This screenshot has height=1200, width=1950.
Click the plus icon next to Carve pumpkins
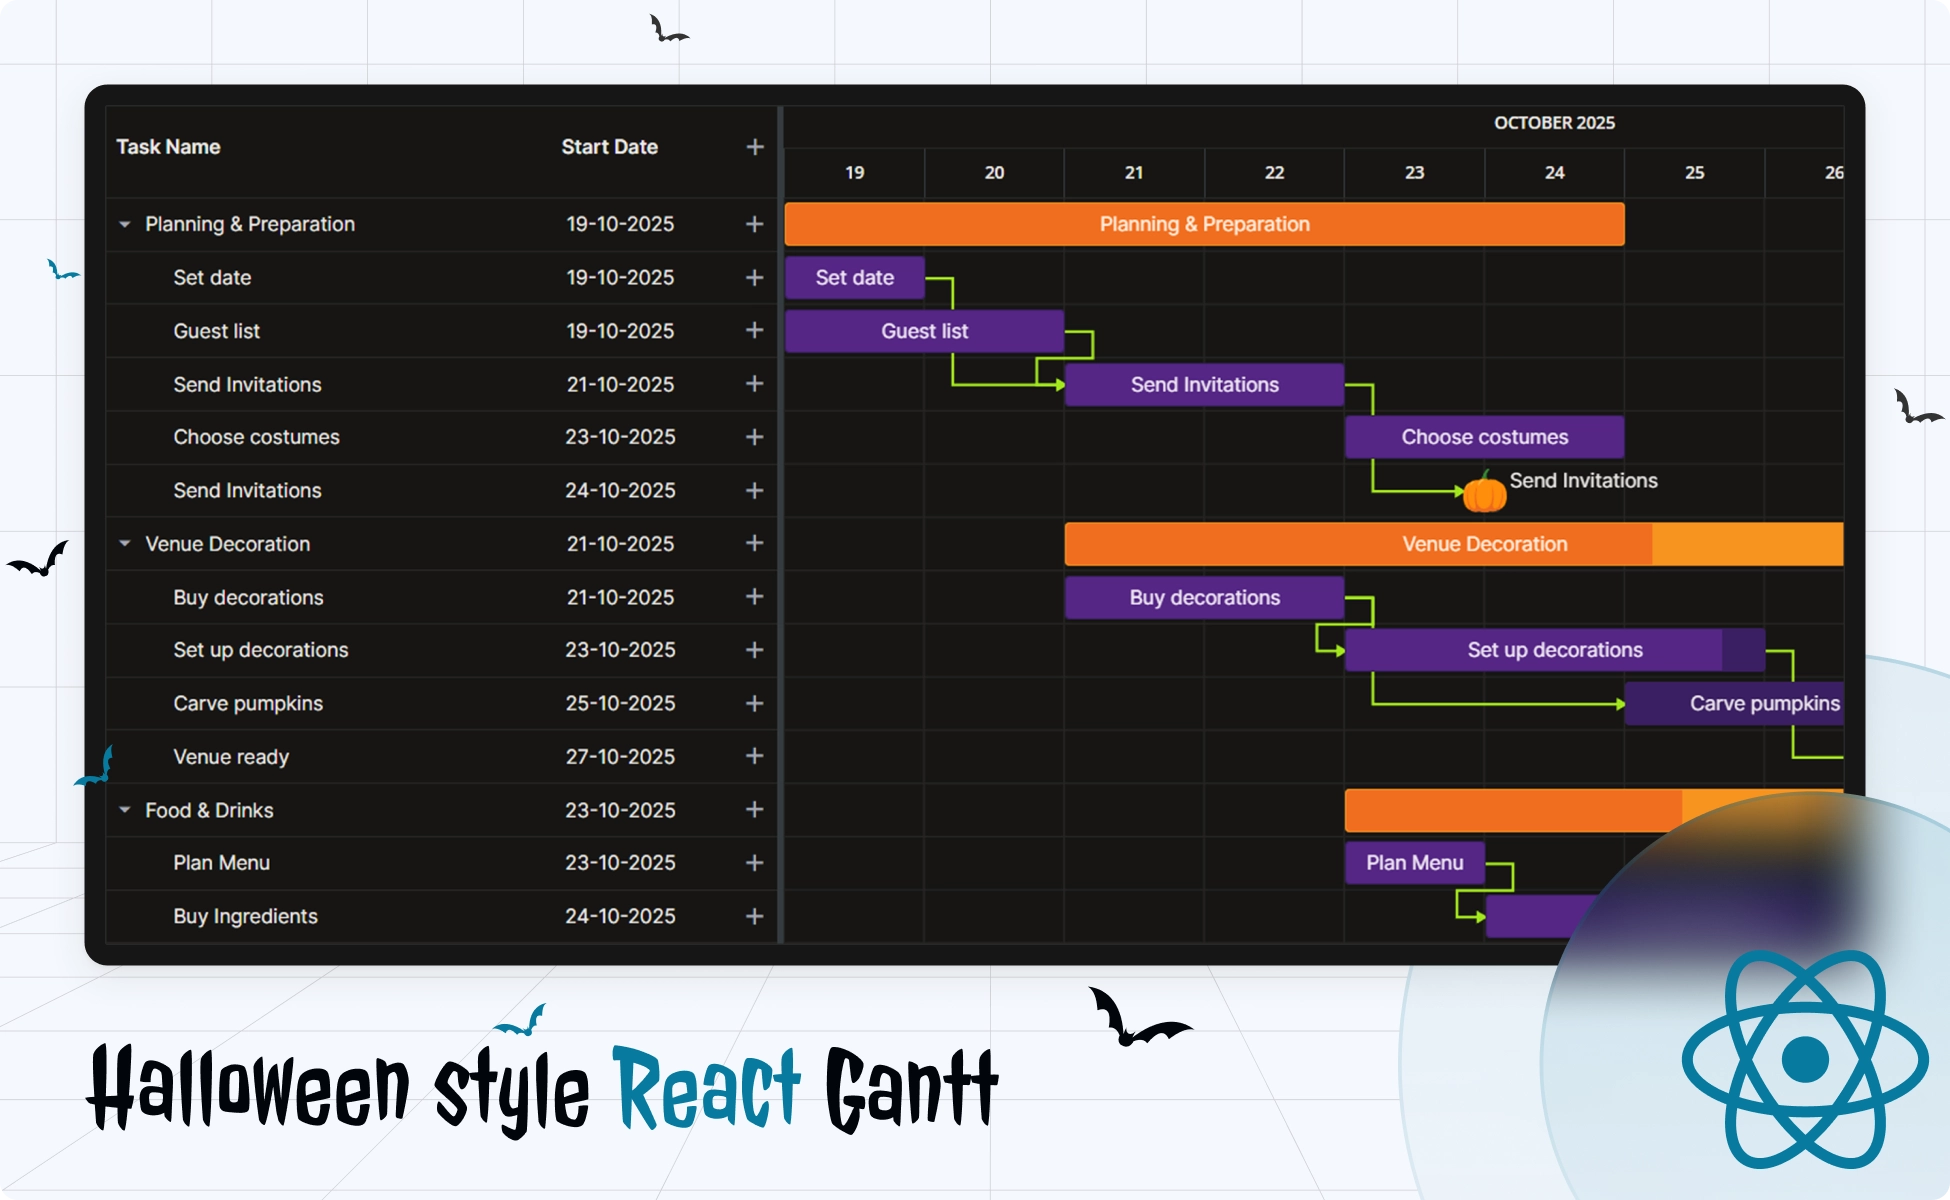754,703
